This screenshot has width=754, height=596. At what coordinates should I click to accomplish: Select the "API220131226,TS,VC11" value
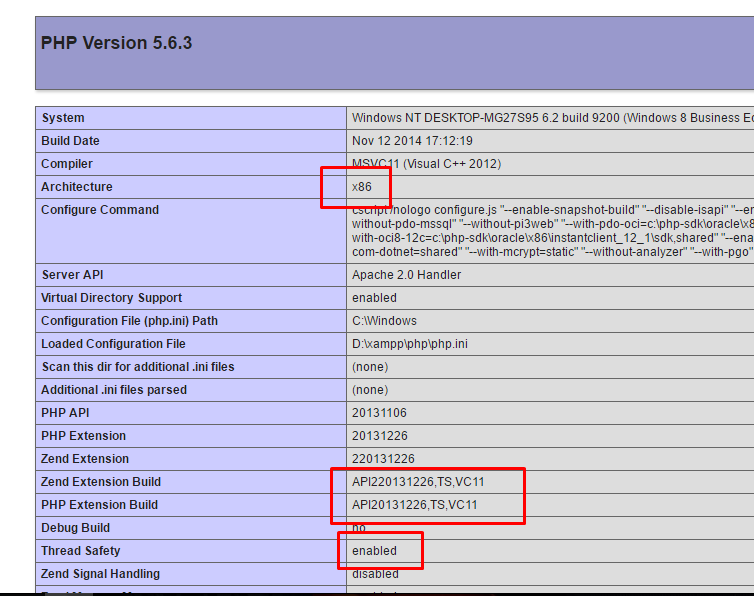pyautogui.click(x=418, y=482)
